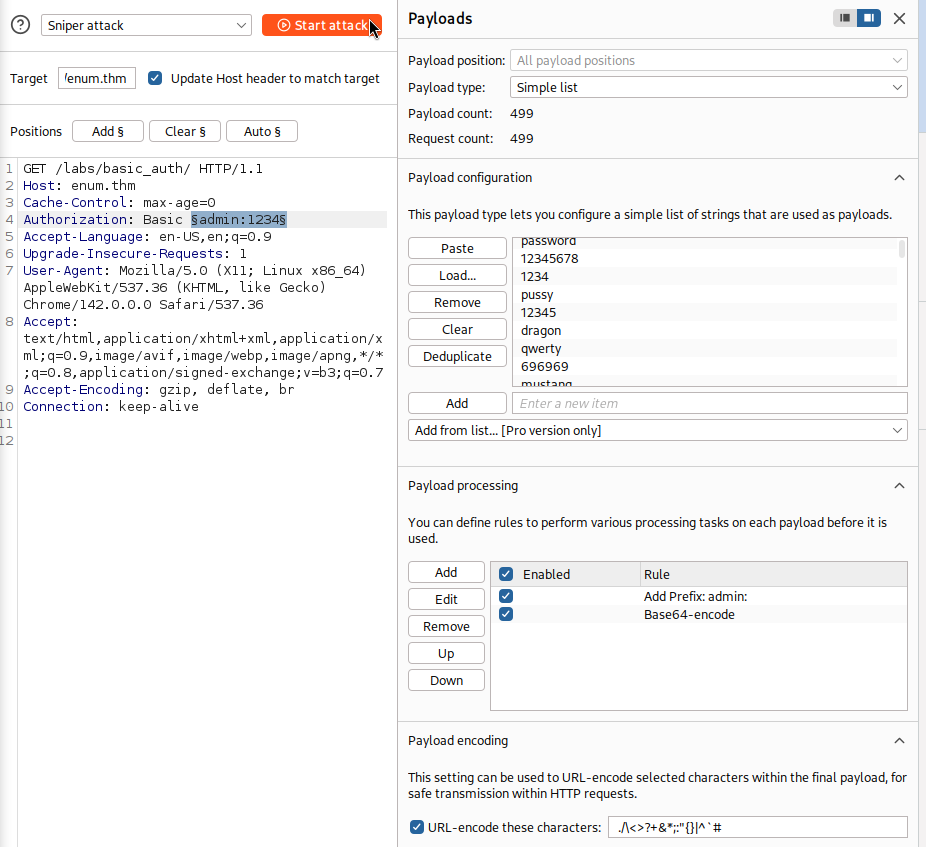Open Add from list Pro version dropdown
The height and width of the screenshot is (847, 926).
pyautogui.click(x=657, y=430)
